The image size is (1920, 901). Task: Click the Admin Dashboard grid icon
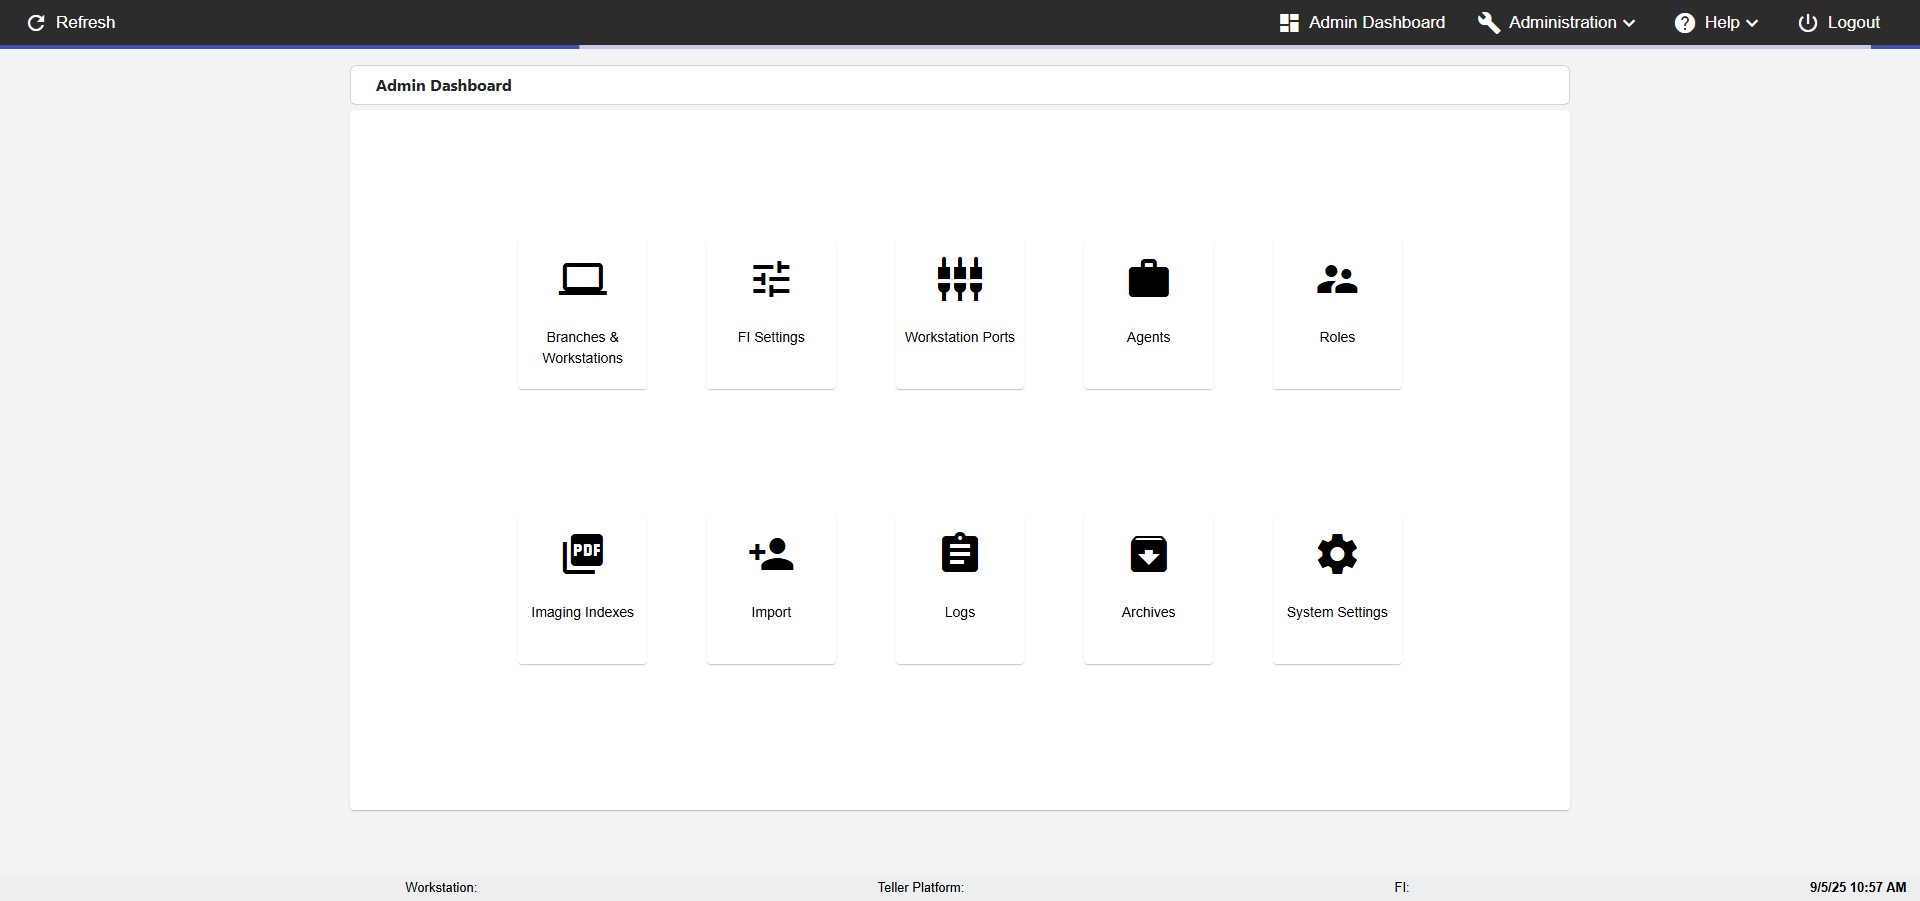[1289, 22]
